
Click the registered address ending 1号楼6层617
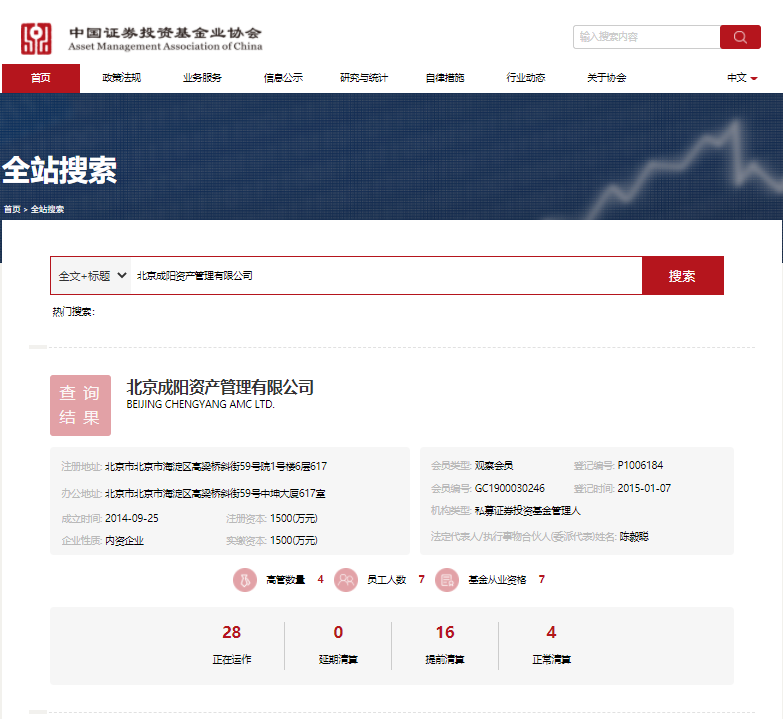pos(216,466)
